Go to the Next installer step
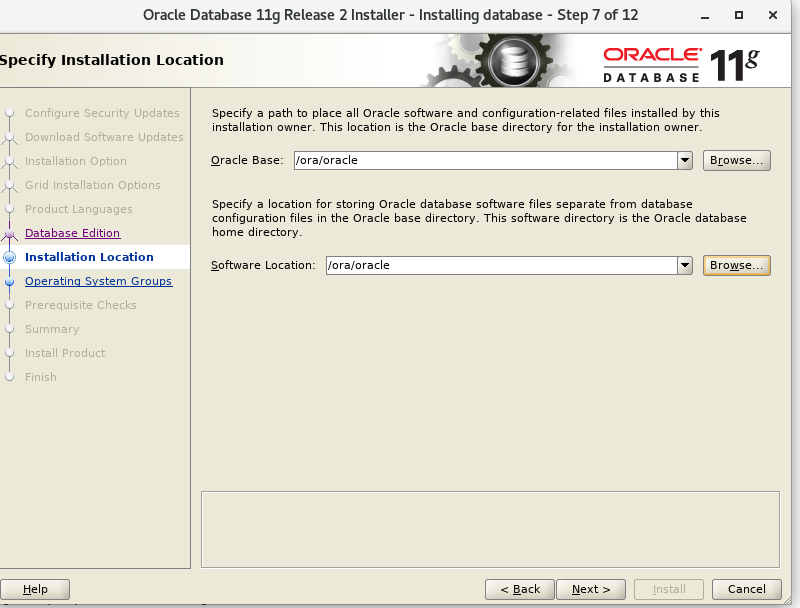This screenshot has height=608, width=800. (x=591, y=590)
